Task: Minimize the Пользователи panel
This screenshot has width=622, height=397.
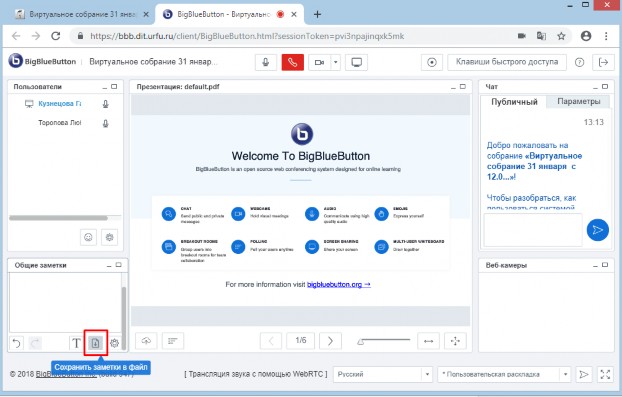Action: pyautogui.click(x=105, y=87)
